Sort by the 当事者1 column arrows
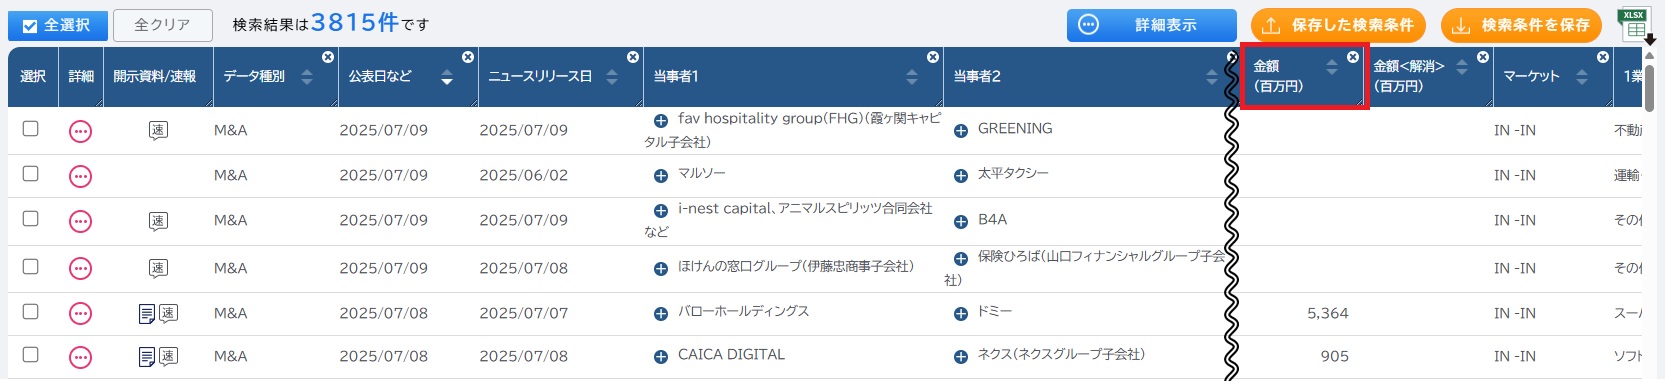This screenshot has height=381, width=1665. [911, 77]
